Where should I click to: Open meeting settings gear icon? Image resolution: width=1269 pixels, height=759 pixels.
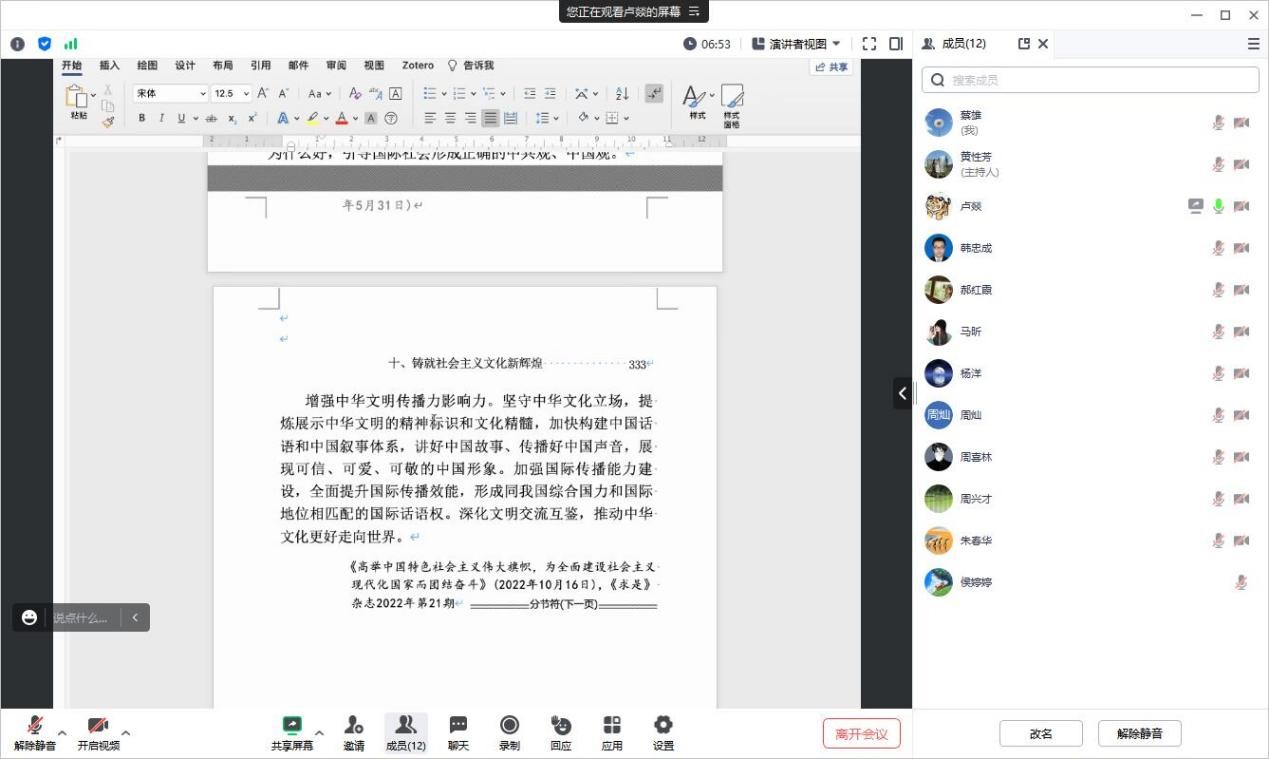[x=663, y=726]
